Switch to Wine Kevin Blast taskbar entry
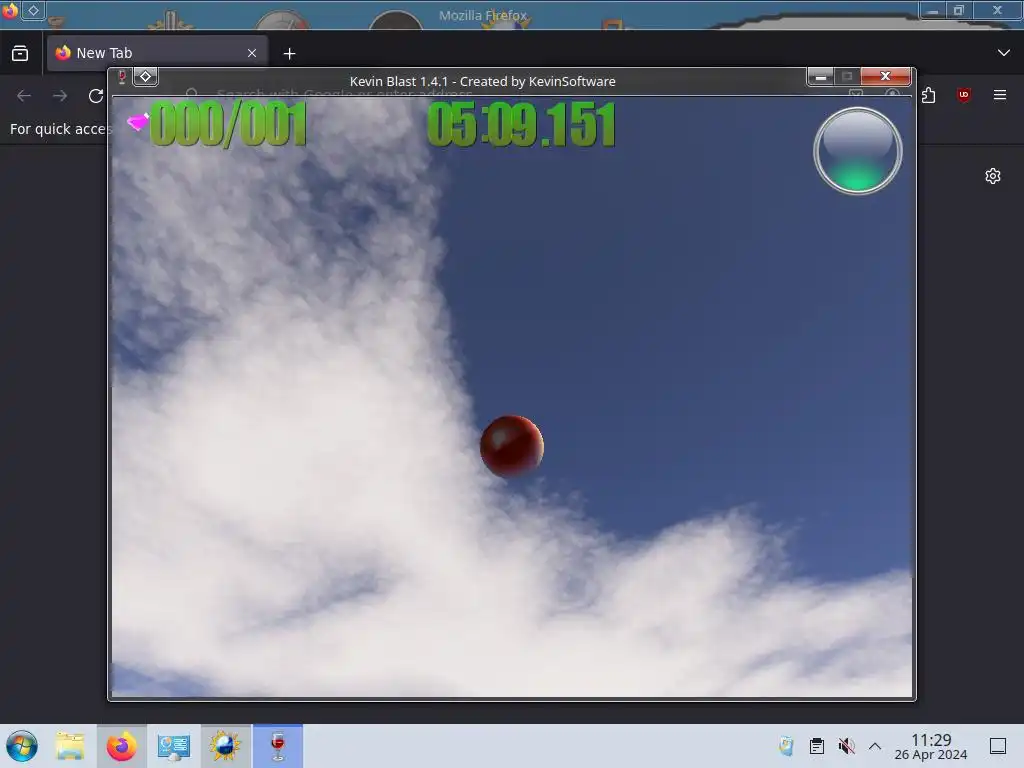1024x768 pixels. 278,746
